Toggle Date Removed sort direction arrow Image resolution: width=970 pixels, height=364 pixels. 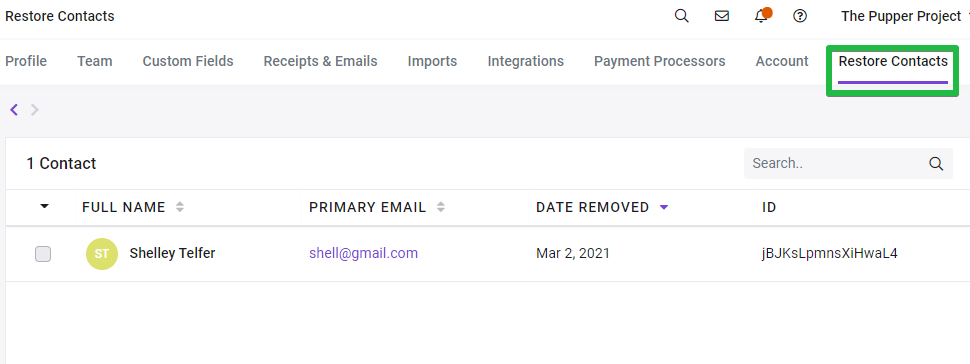click(x=664, y=207)
